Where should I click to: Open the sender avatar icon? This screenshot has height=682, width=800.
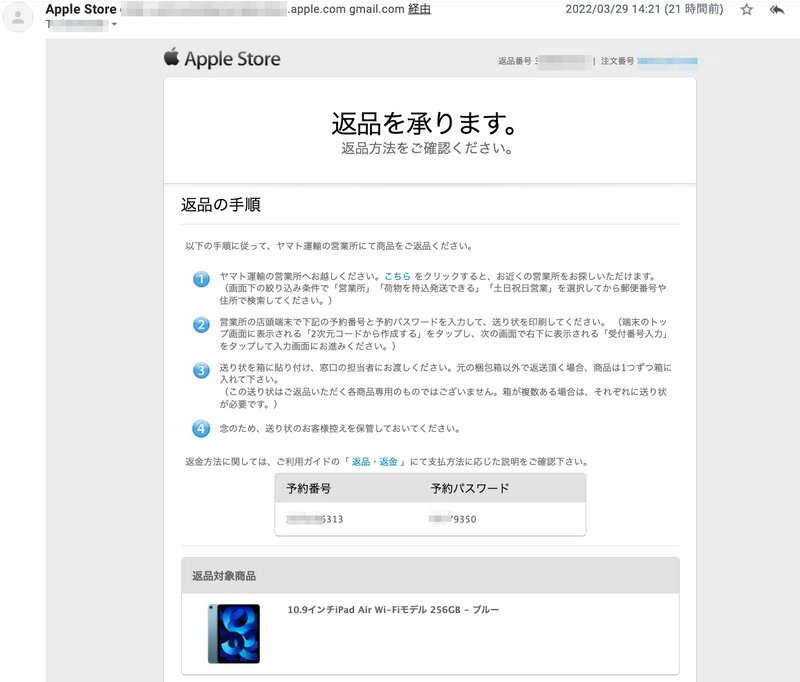coord(18,17)
